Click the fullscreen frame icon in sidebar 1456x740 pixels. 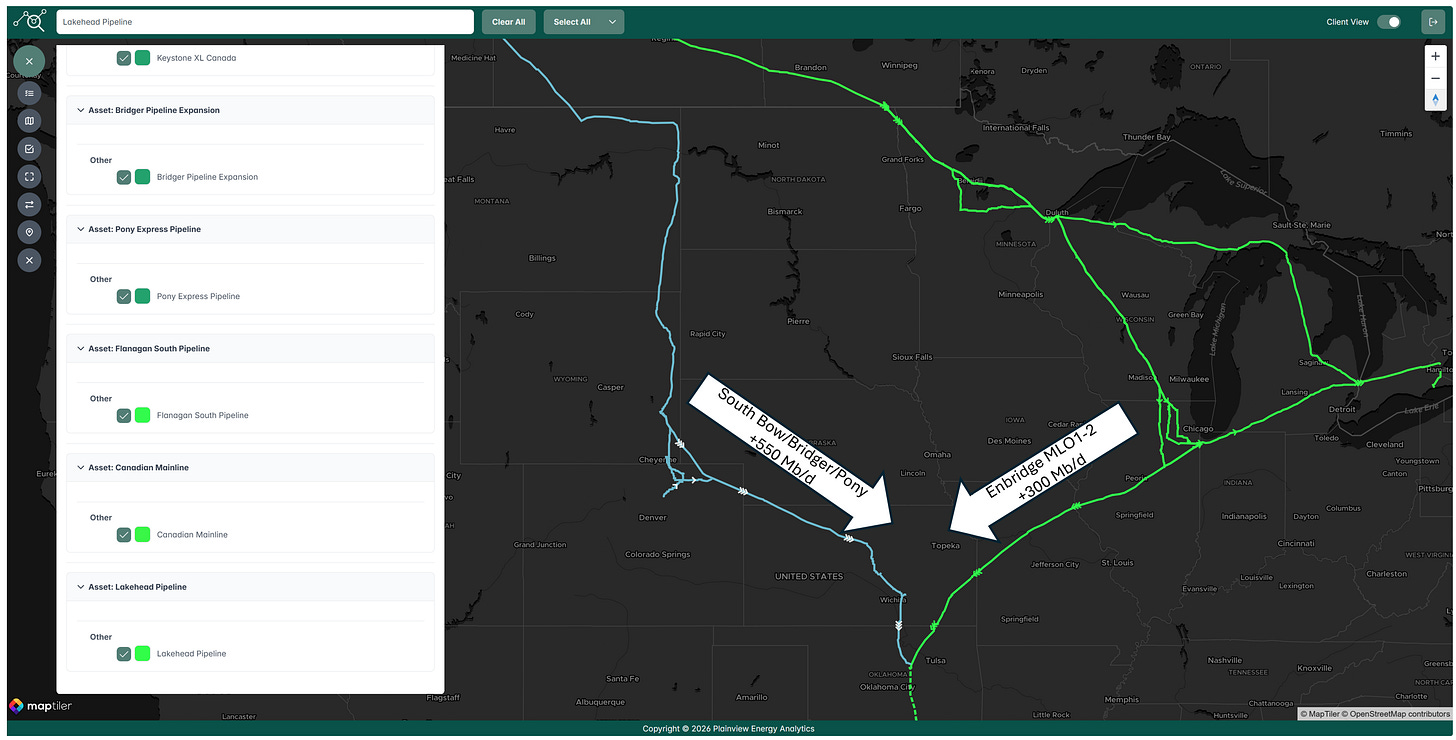tap(29, 176)
